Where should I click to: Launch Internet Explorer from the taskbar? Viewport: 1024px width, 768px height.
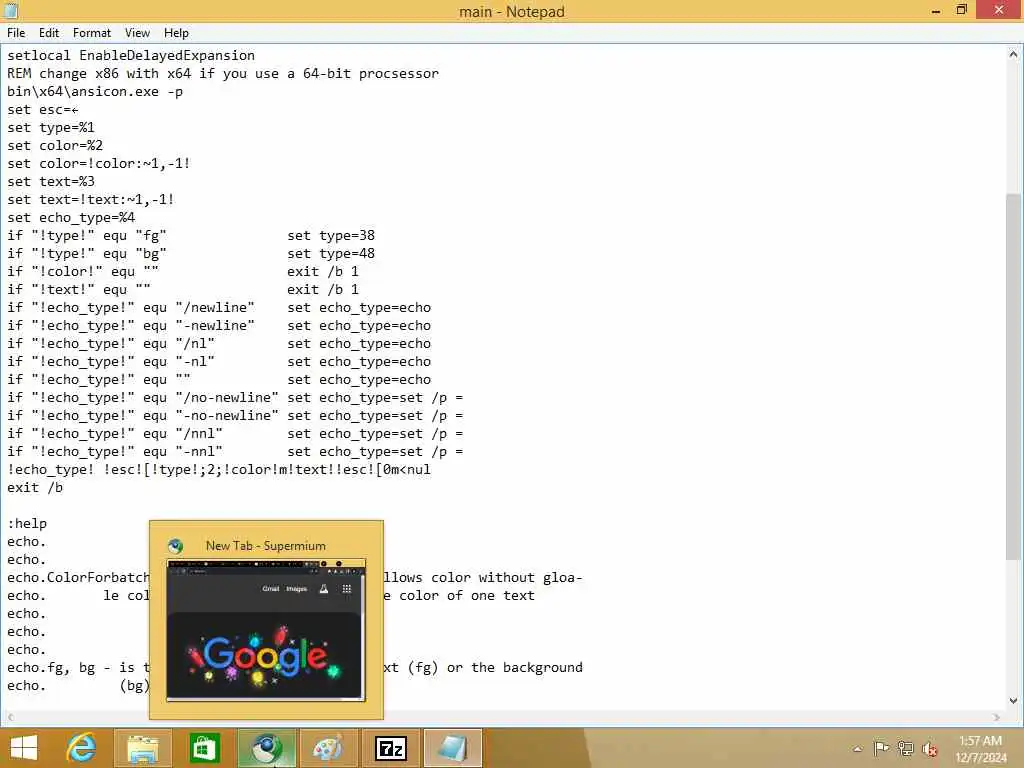82,748
